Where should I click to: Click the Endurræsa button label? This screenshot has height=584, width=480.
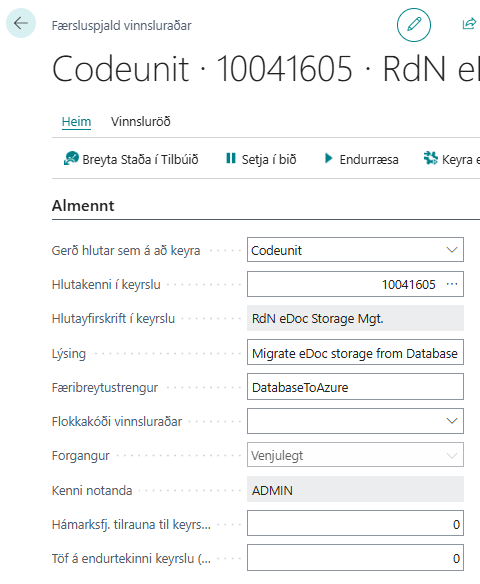click(x=369, y=159)
